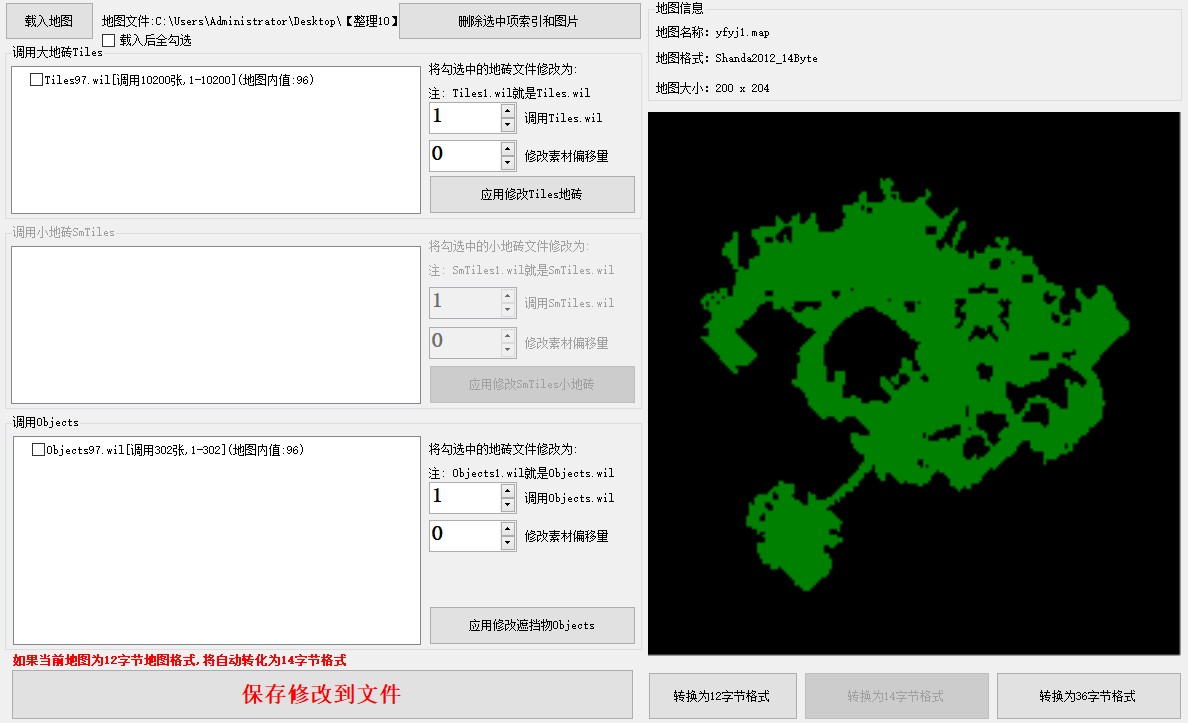This screenshot has height=723, width=1188.
Task: Increase the 调用Objects.wil value with up arrow
Action: tap(508, 491)
